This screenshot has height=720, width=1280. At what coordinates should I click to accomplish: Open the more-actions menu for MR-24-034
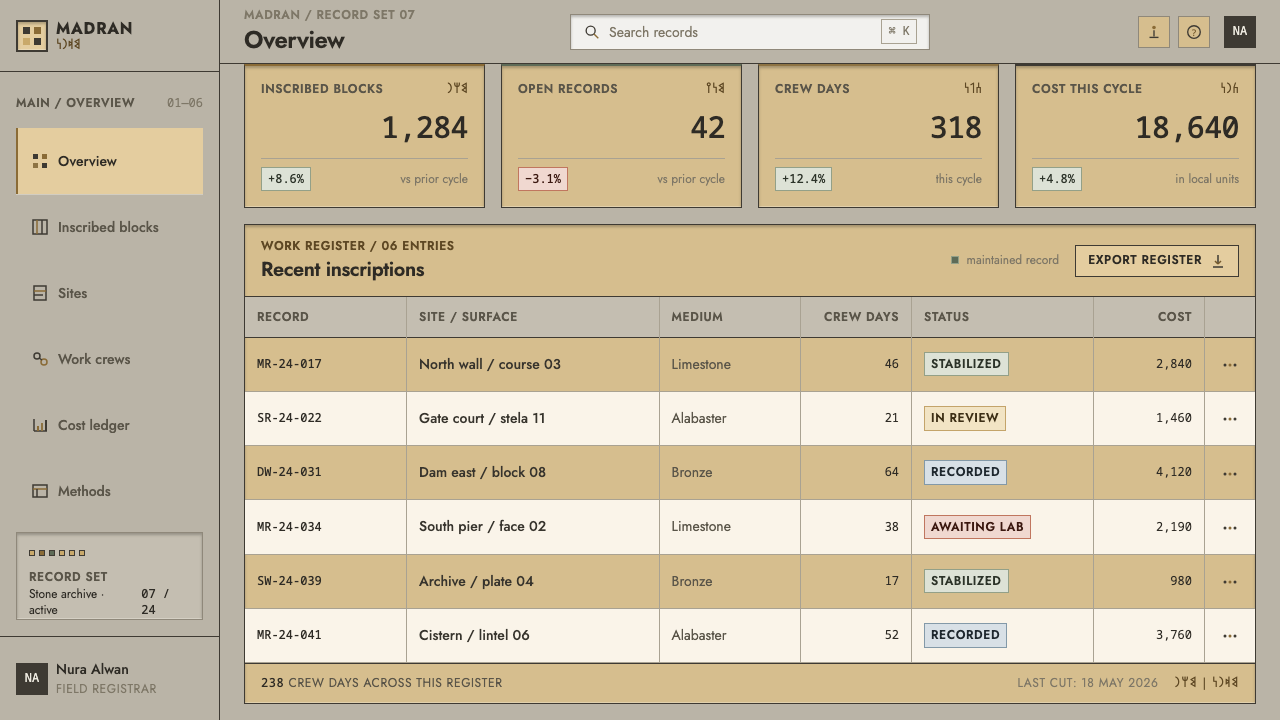coord(1230,527)
